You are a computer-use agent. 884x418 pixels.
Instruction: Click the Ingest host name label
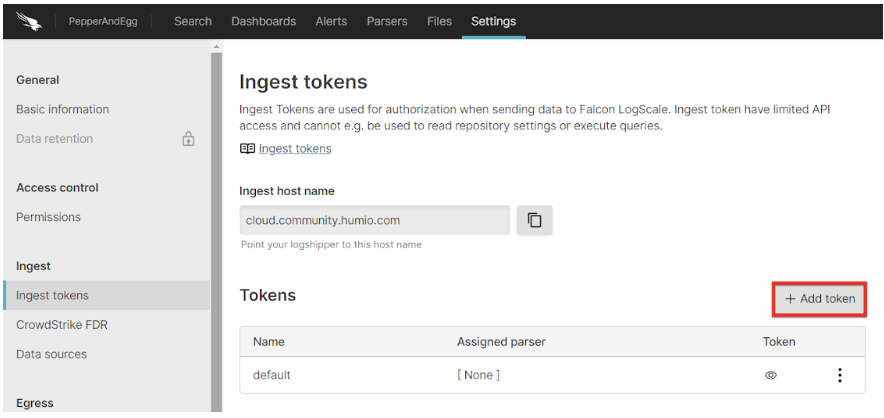[x=287, y=191]
